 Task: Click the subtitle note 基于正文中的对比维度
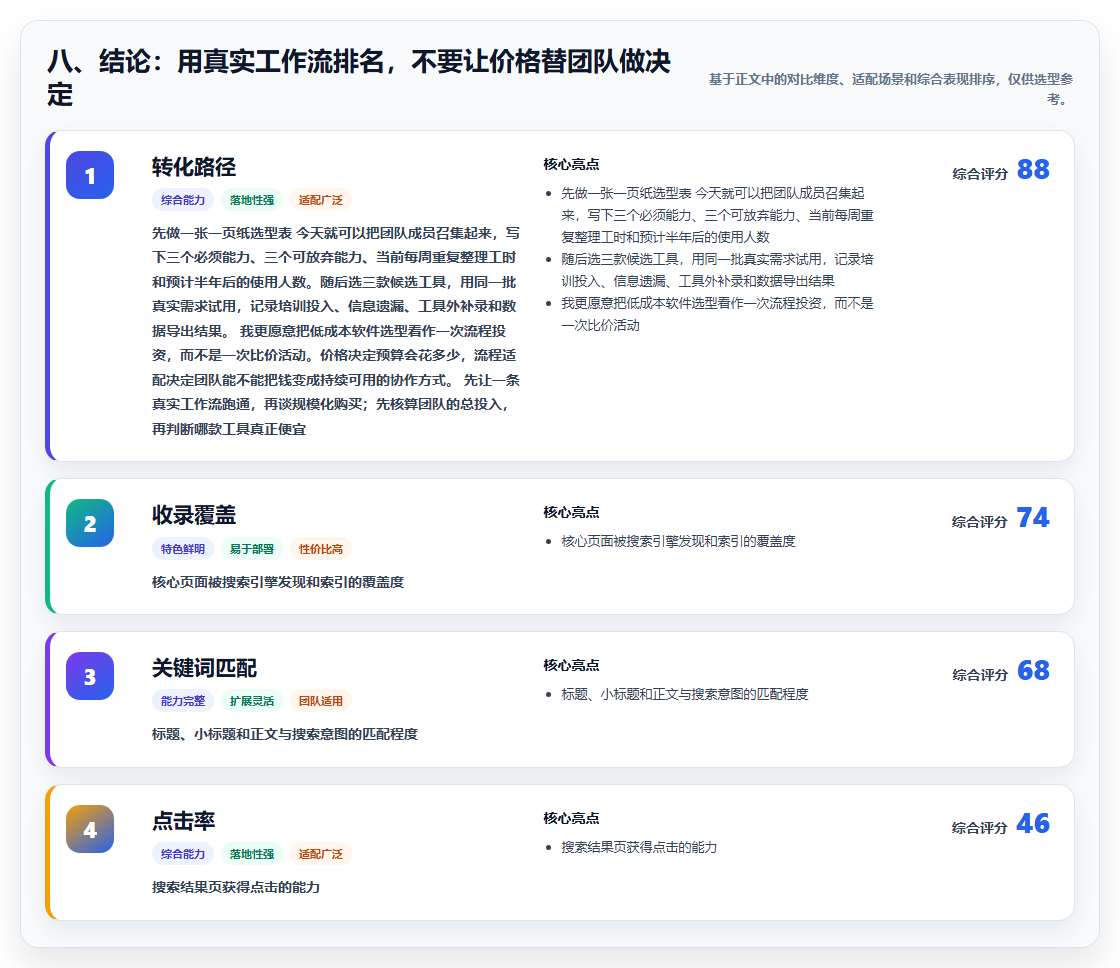[890, 89]
